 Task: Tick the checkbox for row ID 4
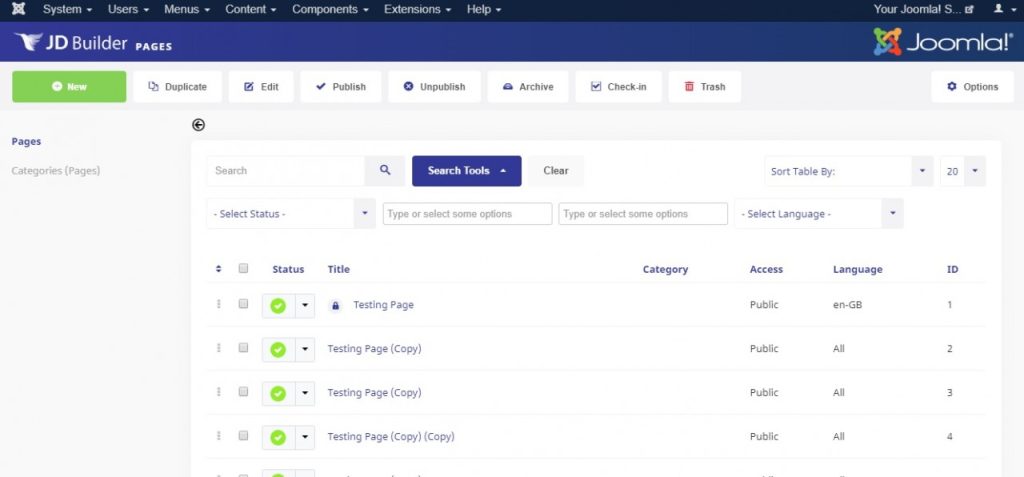point(244,435)
